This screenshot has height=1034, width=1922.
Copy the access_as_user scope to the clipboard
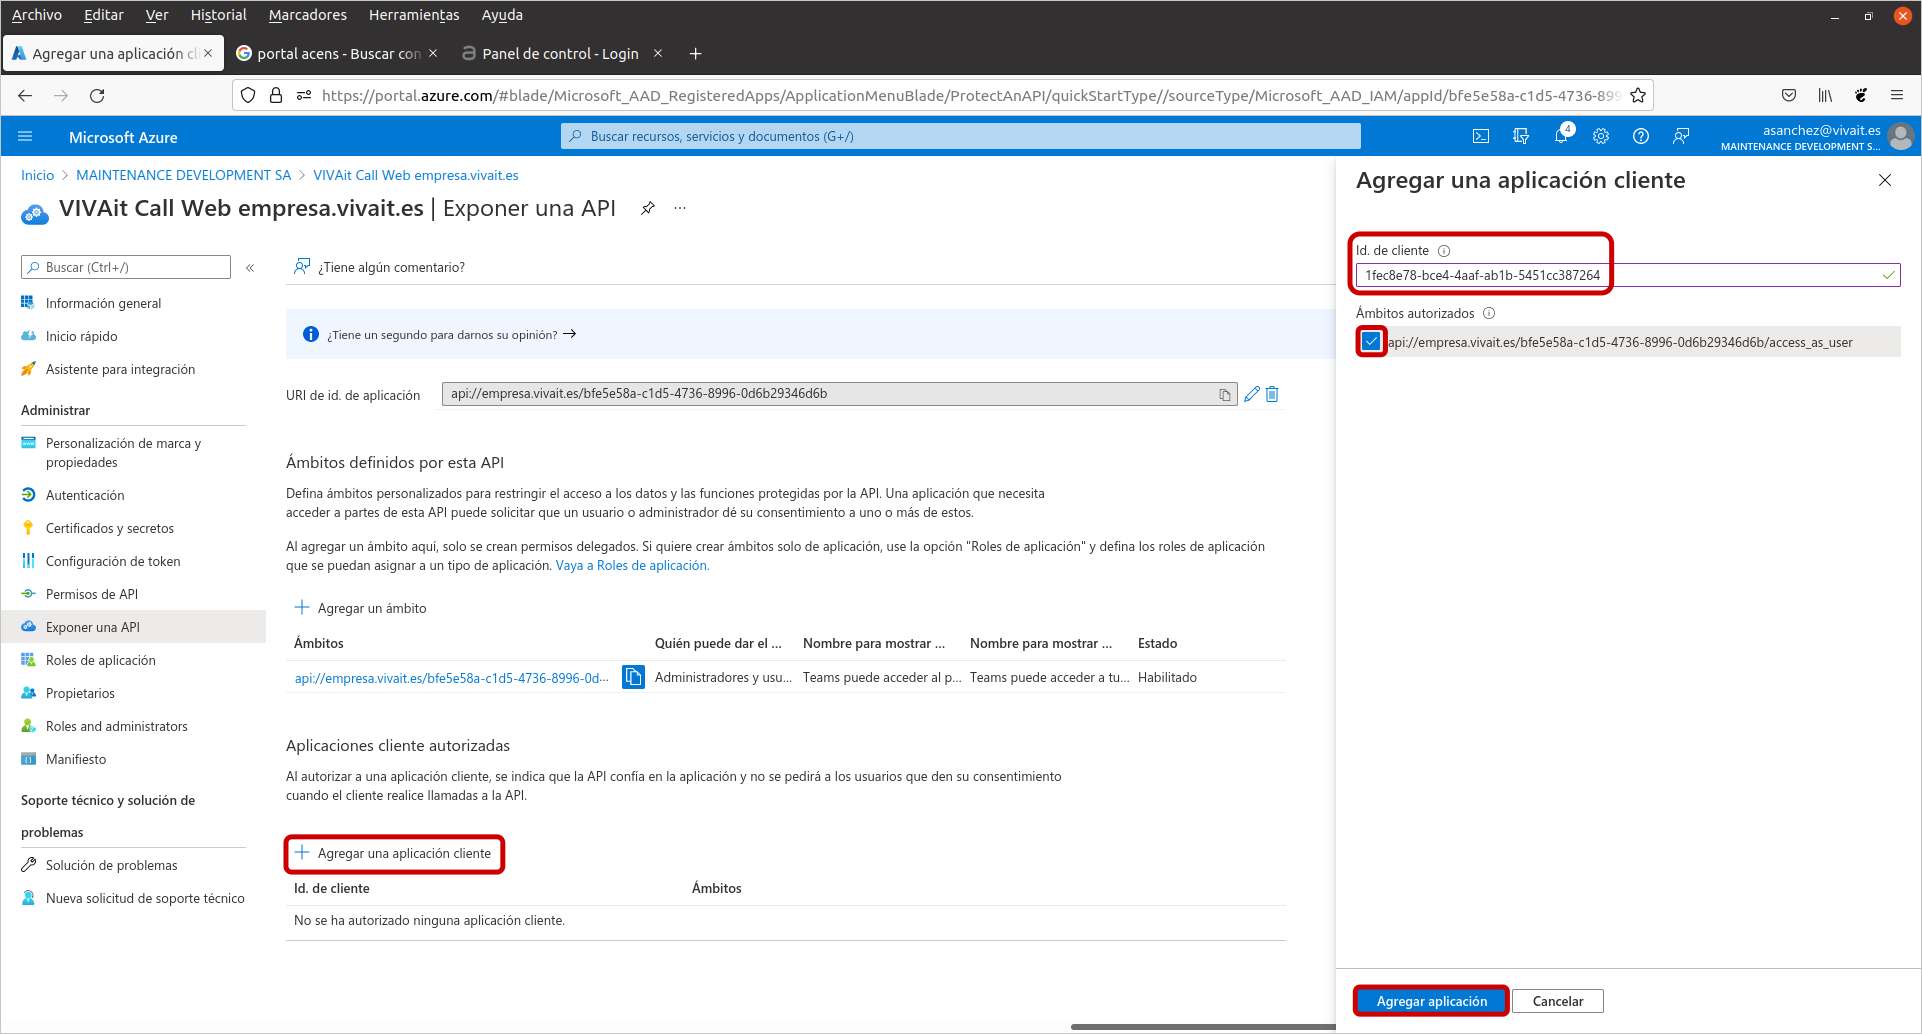[633, 677]
